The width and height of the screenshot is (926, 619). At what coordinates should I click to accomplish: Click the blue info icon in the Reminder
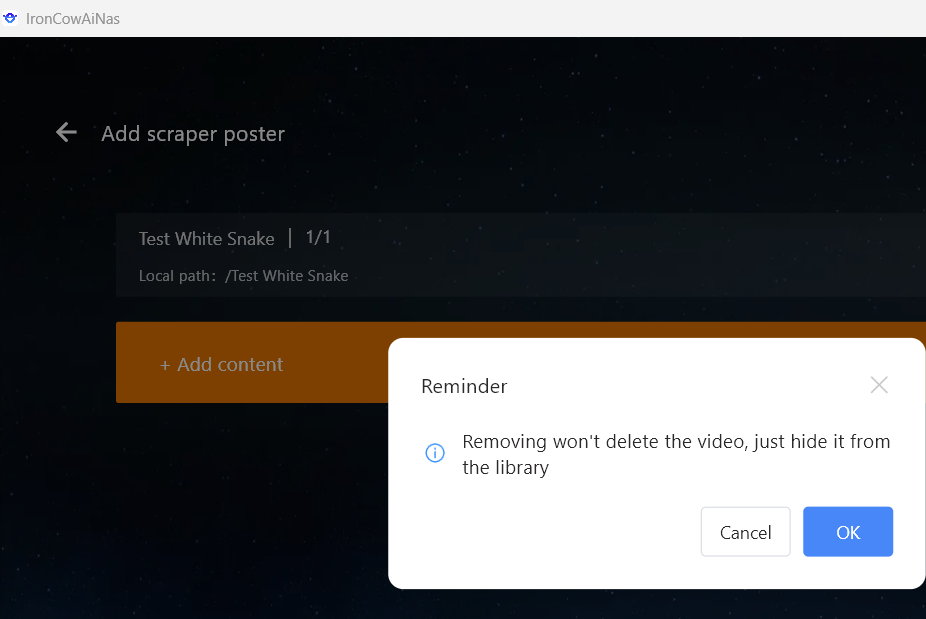tap(435, 453)
